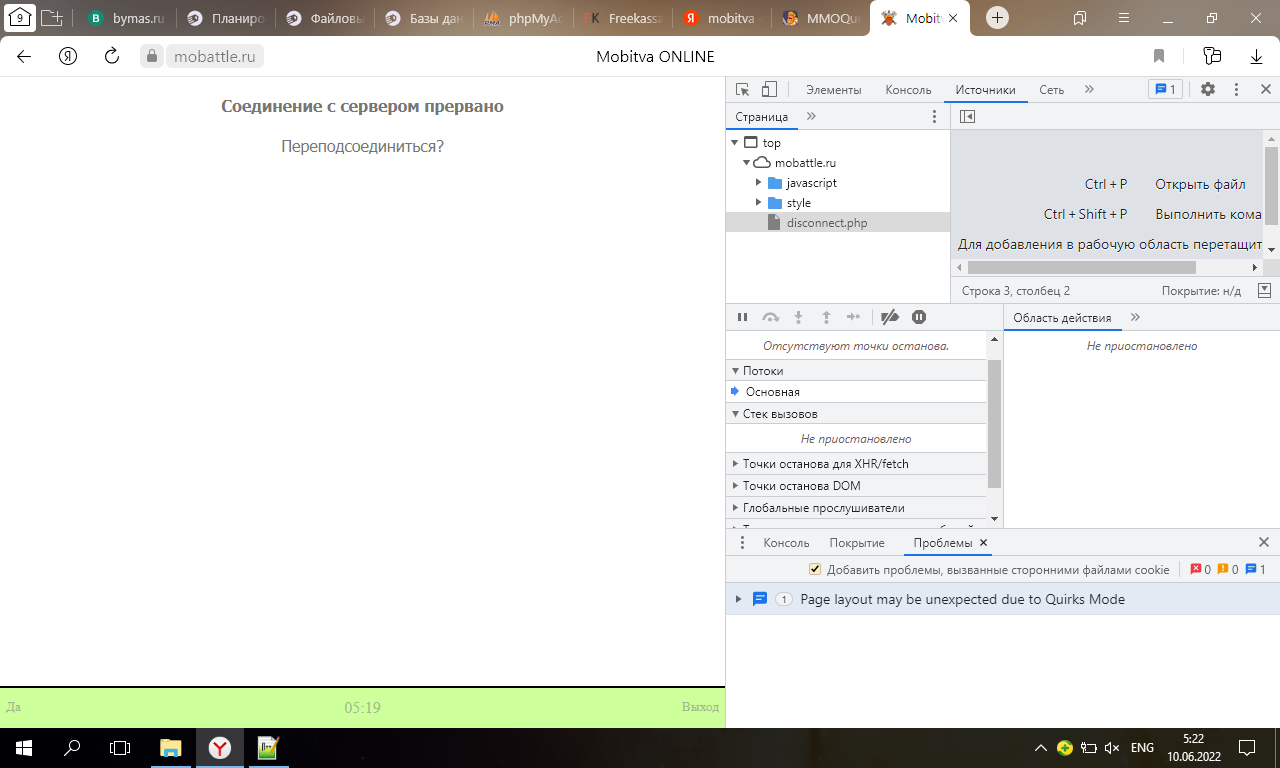1280x768 pixels.
Task: Toggle device emulation toolbar icon
Action: pos(769,89)
